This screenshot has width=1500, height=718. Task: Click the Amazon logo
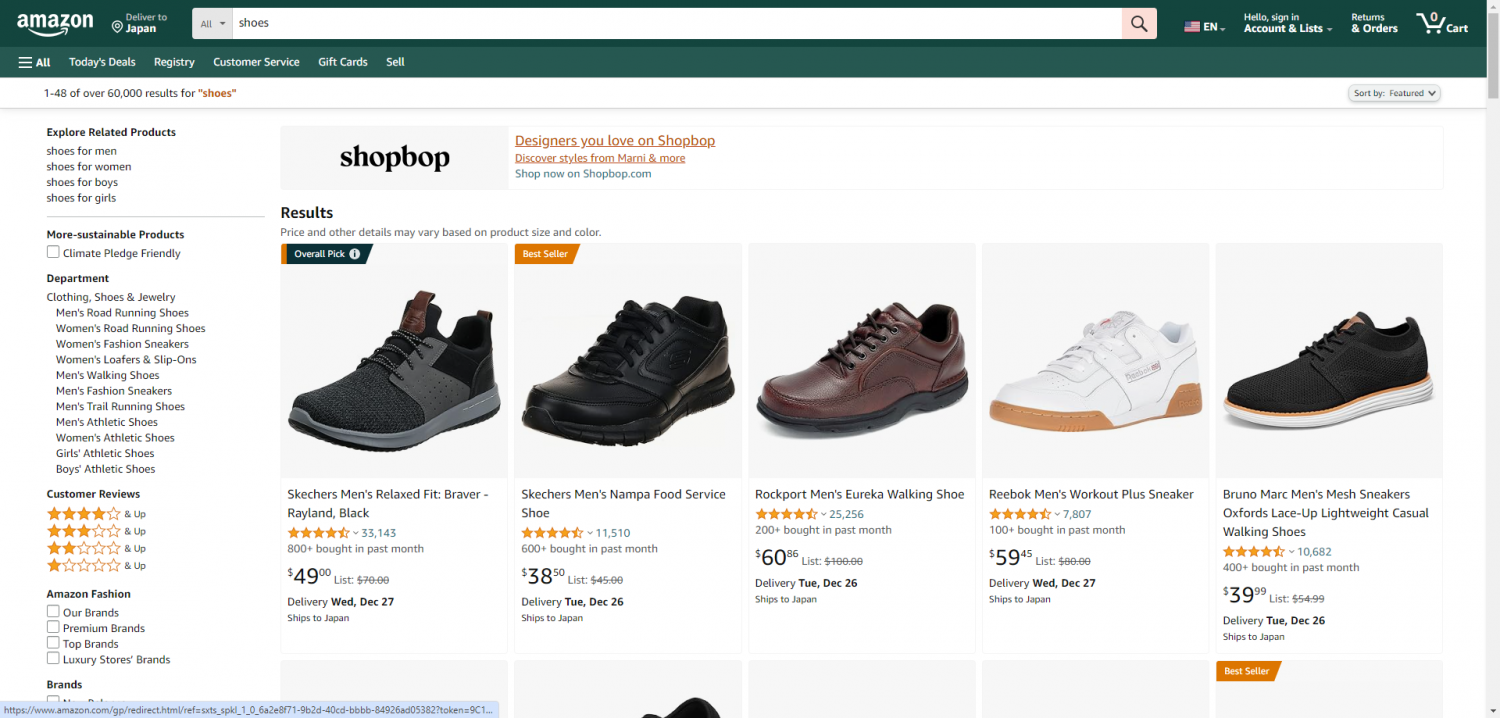pos(55,23)
